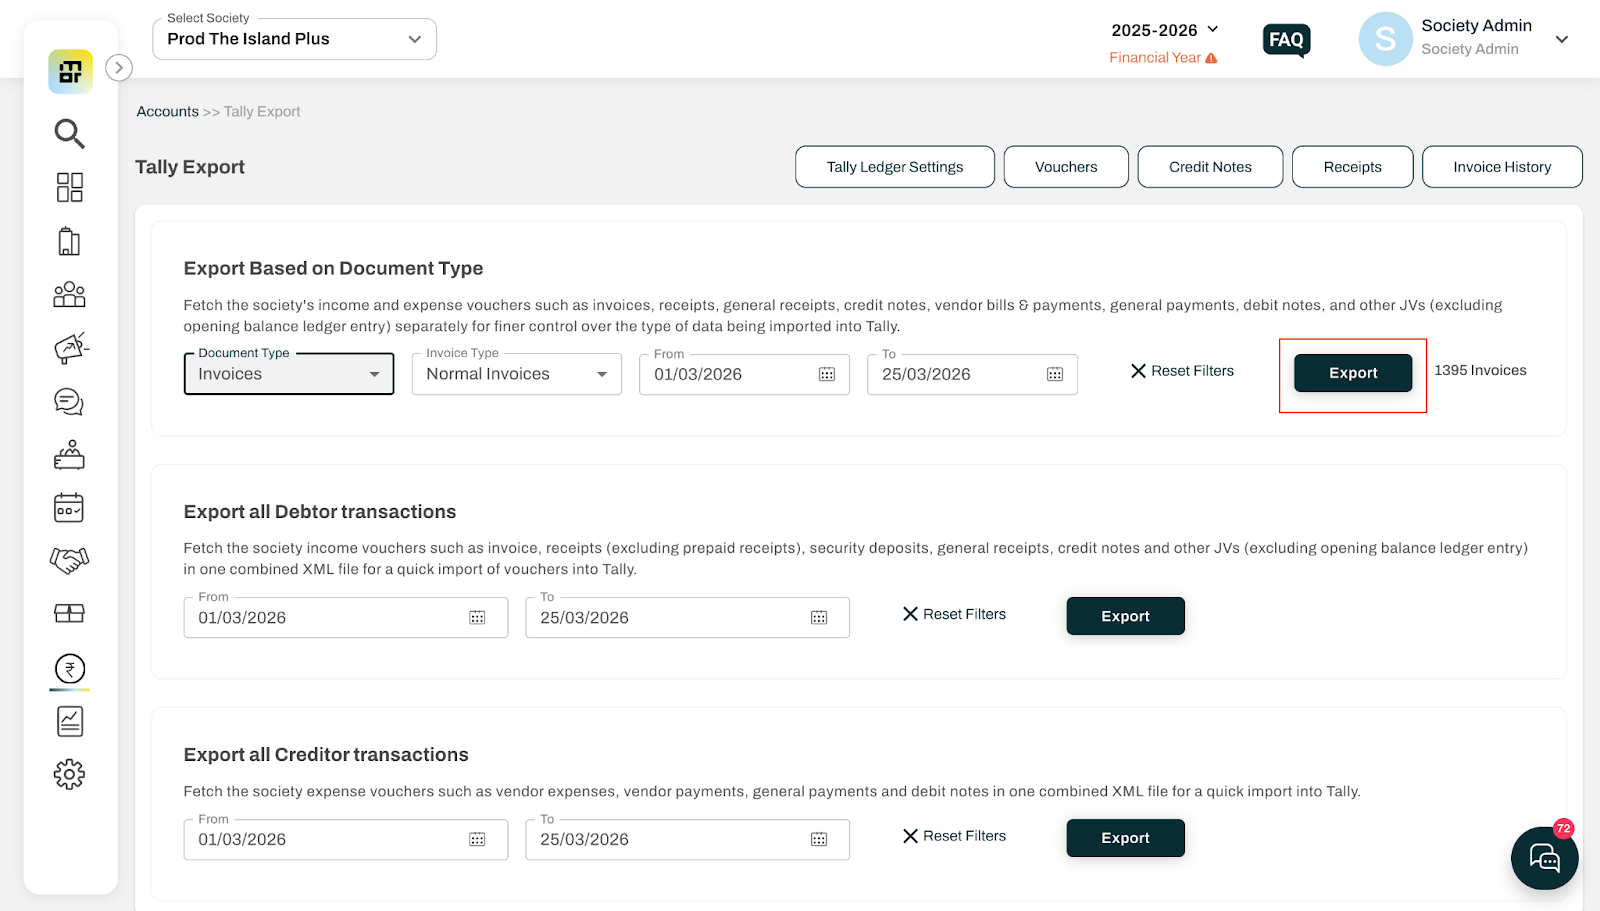Screen dimensions: 1600x911
Task: Reset Filters for Document Type export
Action: coord(1182,371)
